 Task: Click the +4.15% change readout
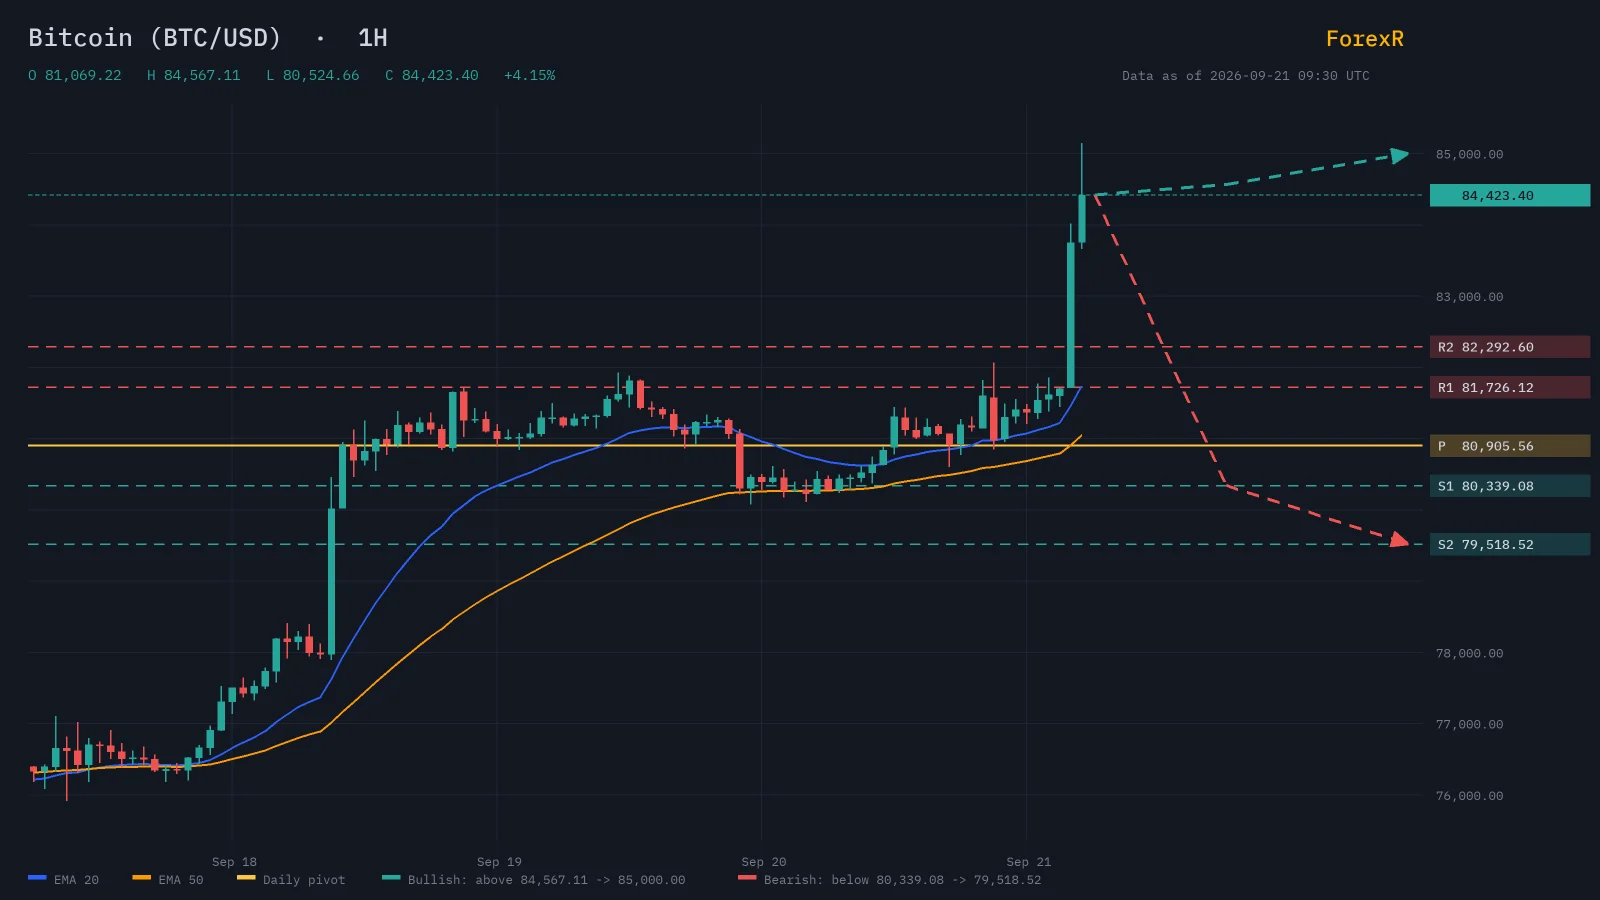529,75
